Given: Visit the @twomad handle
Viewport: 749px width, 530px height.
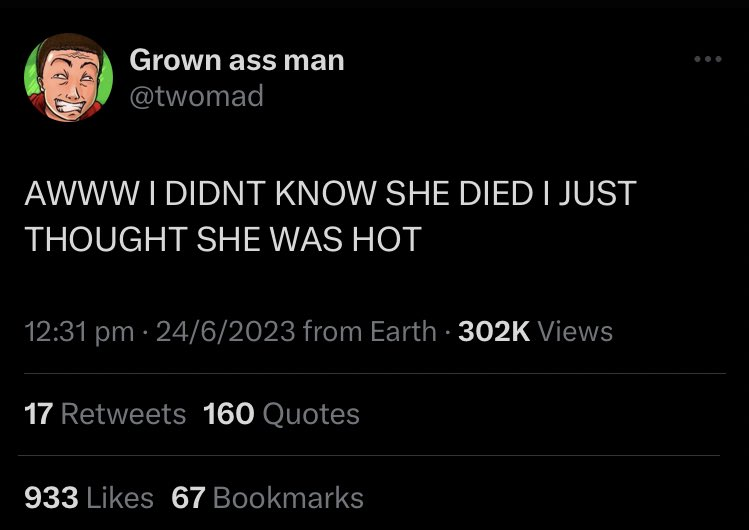Looking at the screenshot, I should pos(196,96).
